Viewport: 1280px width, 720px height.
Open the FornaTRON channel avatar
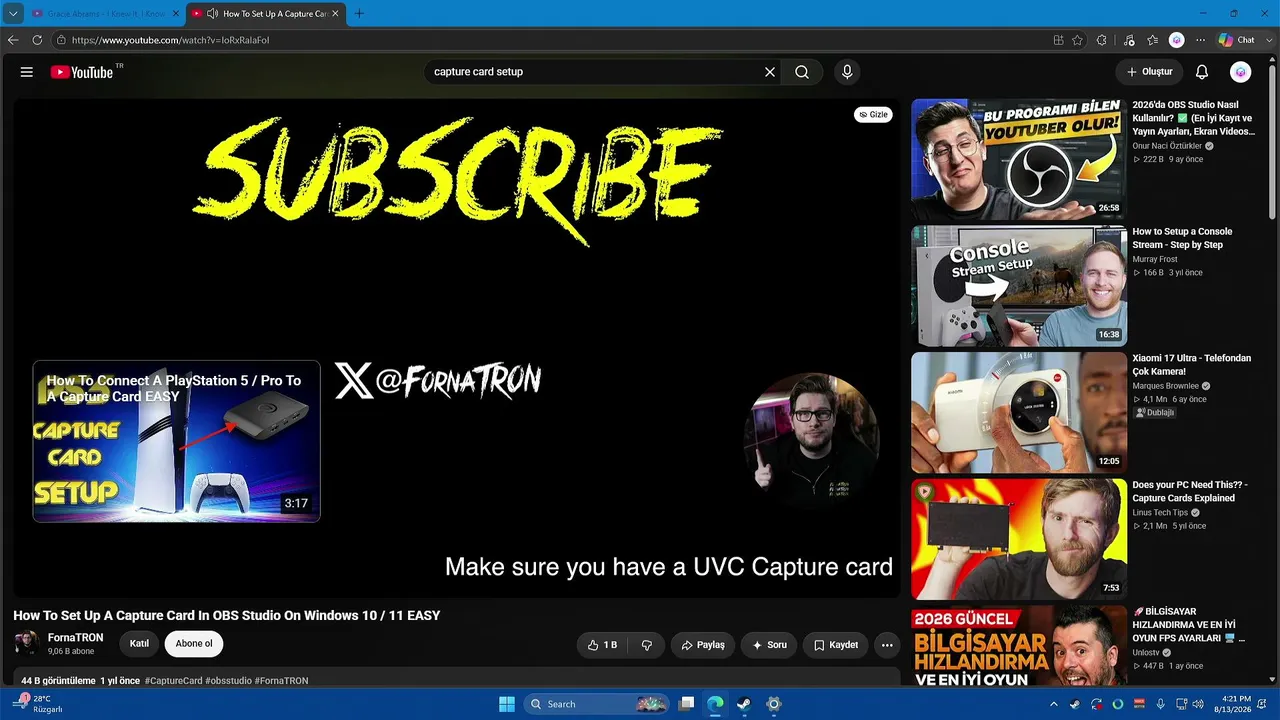click(x=27, y=644)
